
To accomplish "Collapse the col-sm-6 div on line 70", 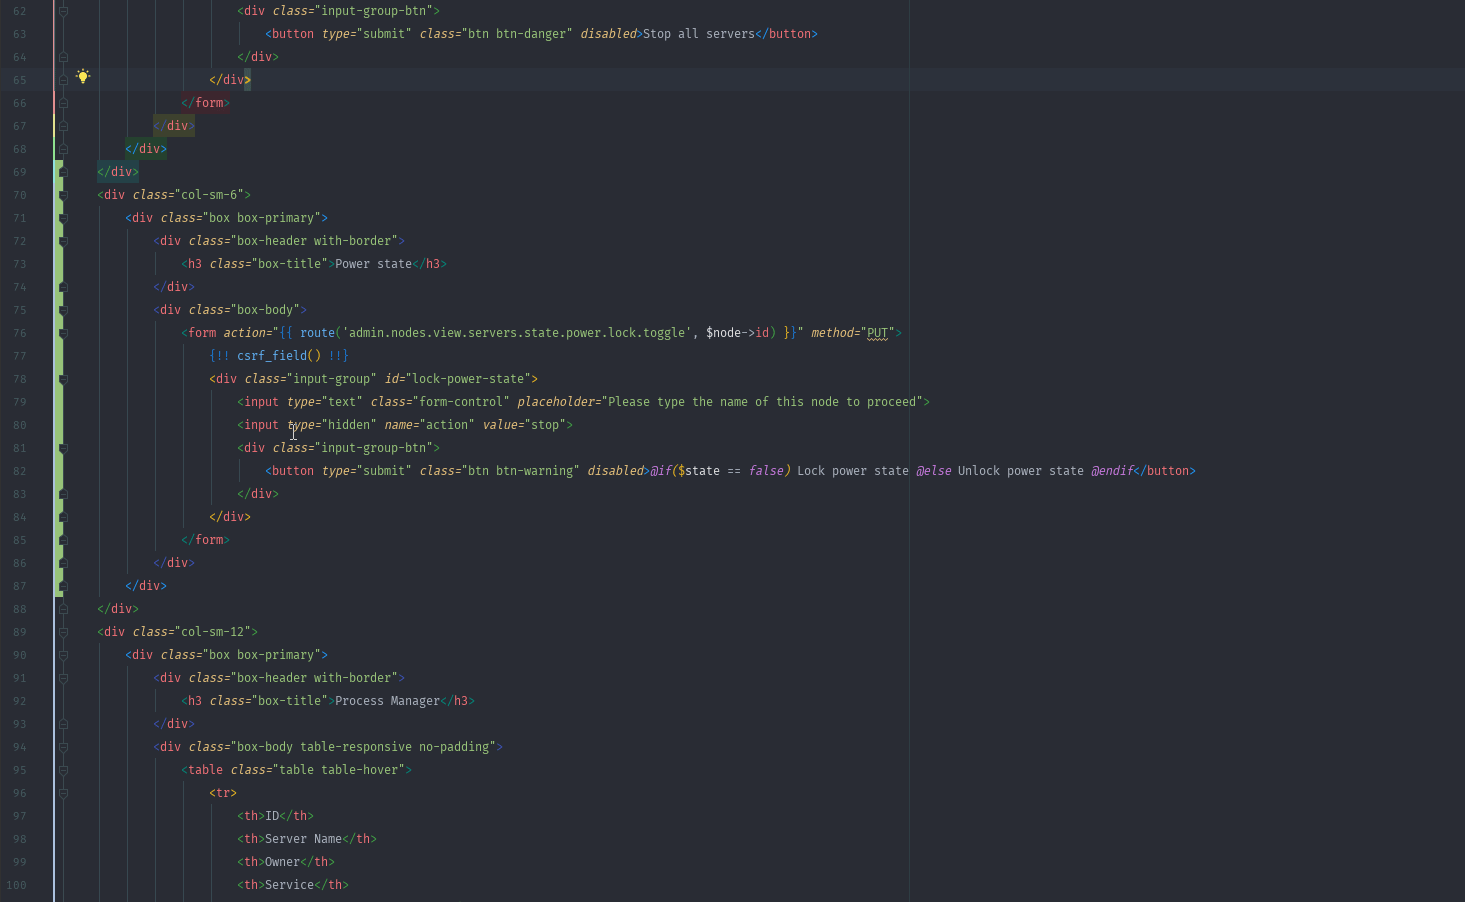I will tap(63, 195).
